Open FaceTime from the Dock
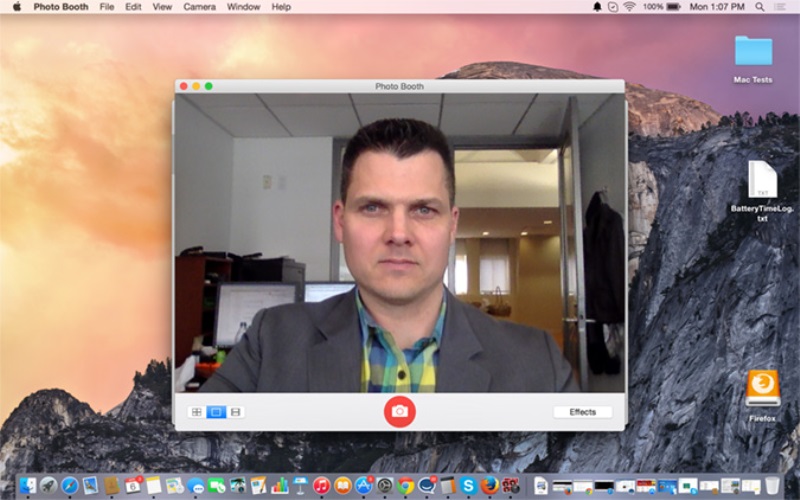 217,485
